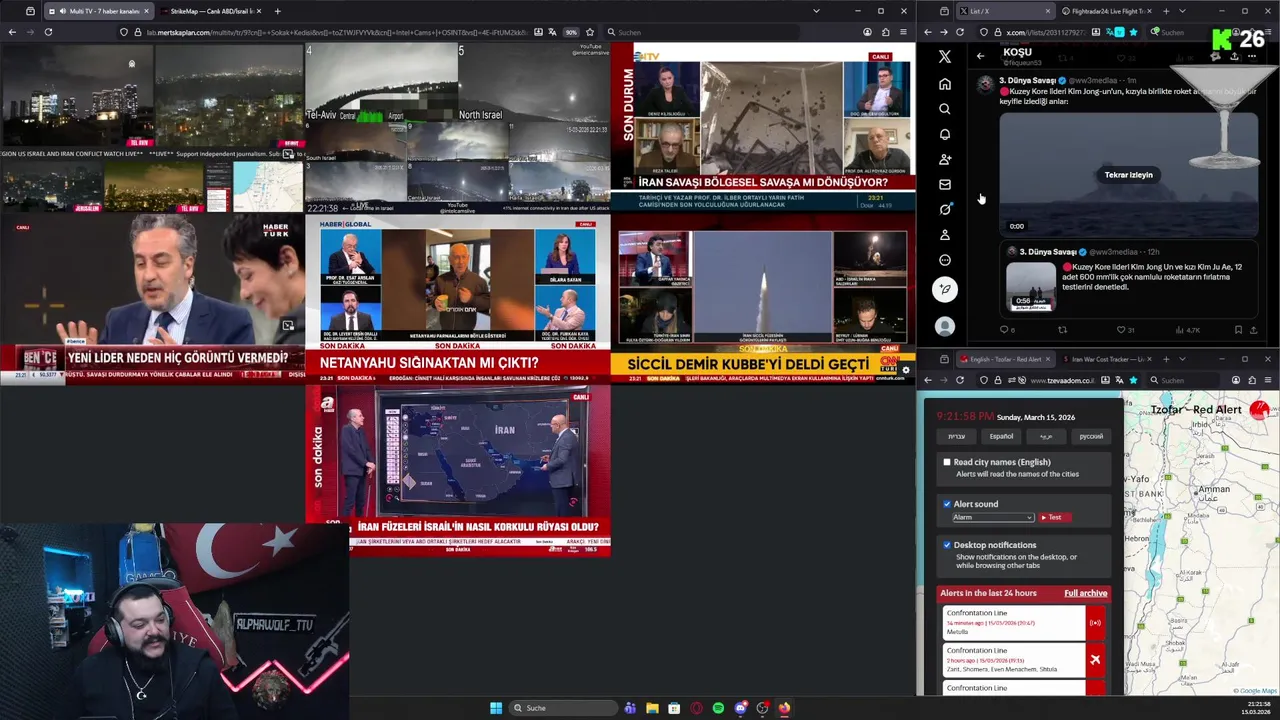
Task: Click @ww3mediaa handle on top post
Action: (1092, 80)
